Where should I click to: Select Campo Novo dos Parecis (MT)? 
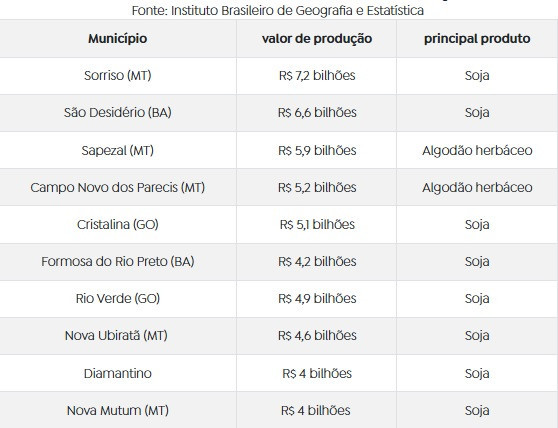click(x=117, y=187)
